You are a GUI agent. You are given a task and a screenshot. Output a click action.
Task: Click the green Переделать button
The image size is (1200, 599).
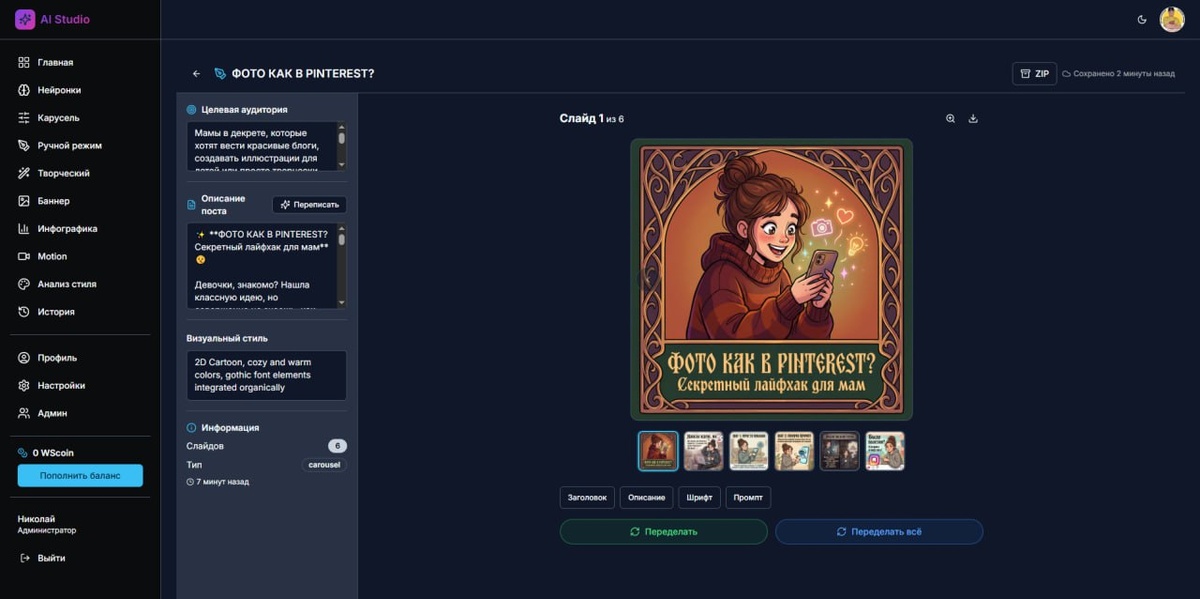click(x=664, y=531)
